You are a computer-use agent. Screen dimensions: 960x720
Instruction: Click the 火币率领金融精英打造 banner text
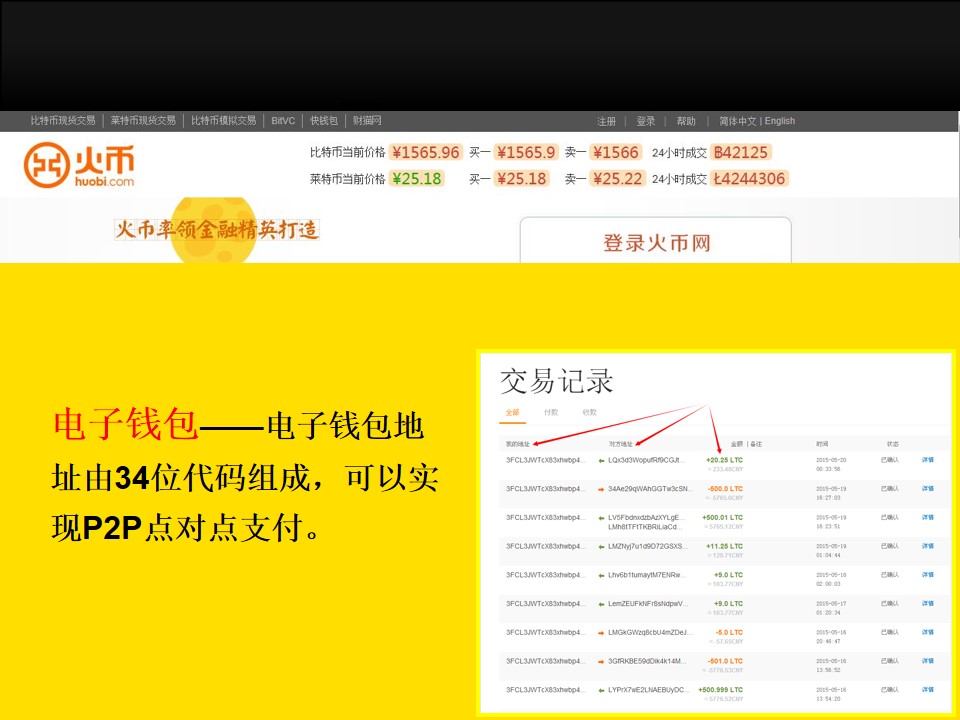(x=217, y=230)
